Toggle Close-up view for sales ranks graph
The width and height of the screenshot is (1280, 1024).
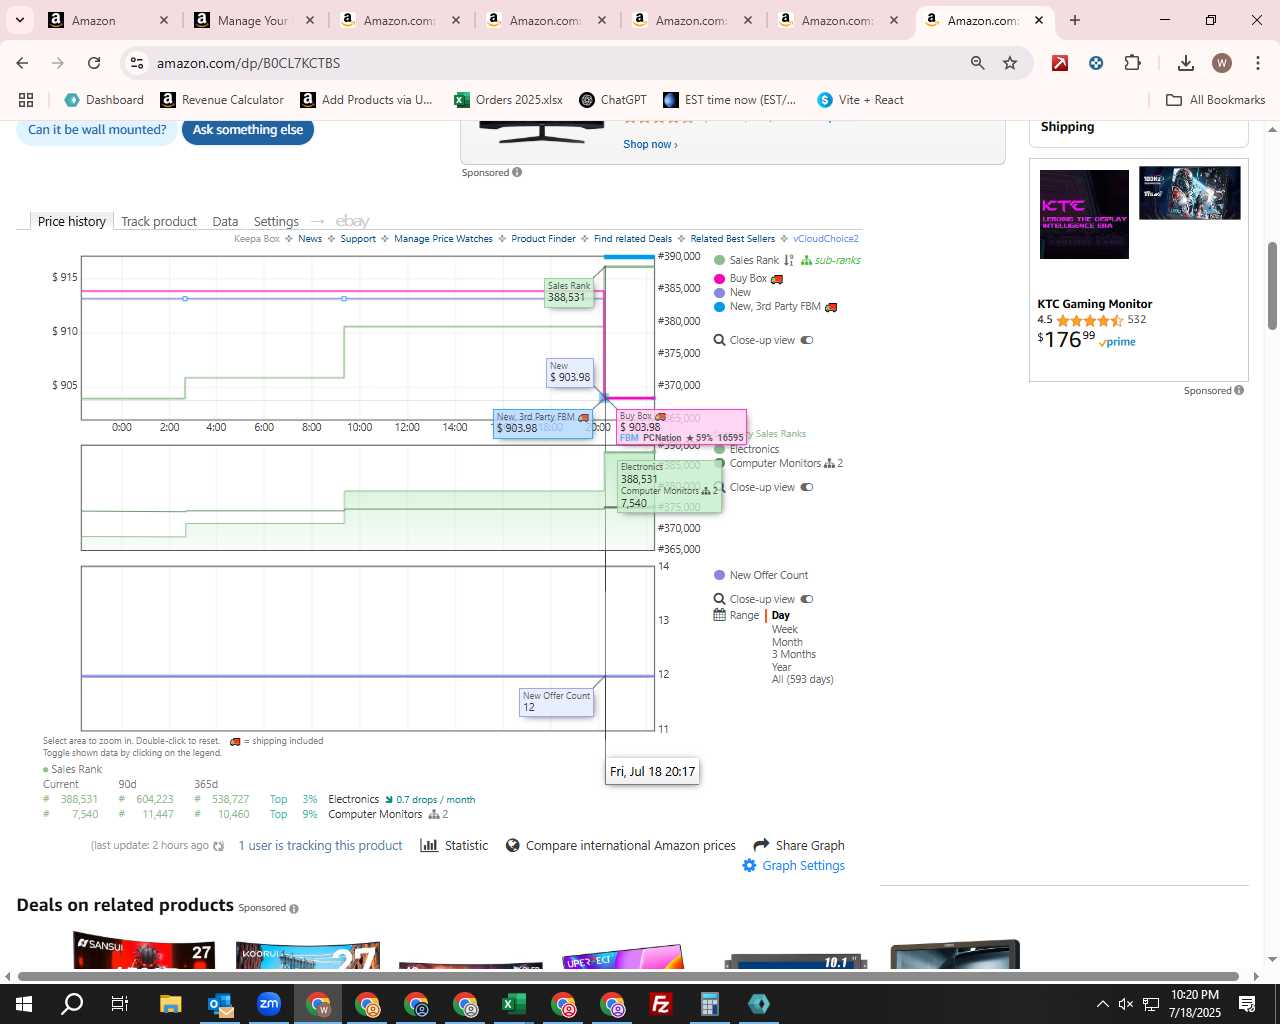(x=807, y=487)
